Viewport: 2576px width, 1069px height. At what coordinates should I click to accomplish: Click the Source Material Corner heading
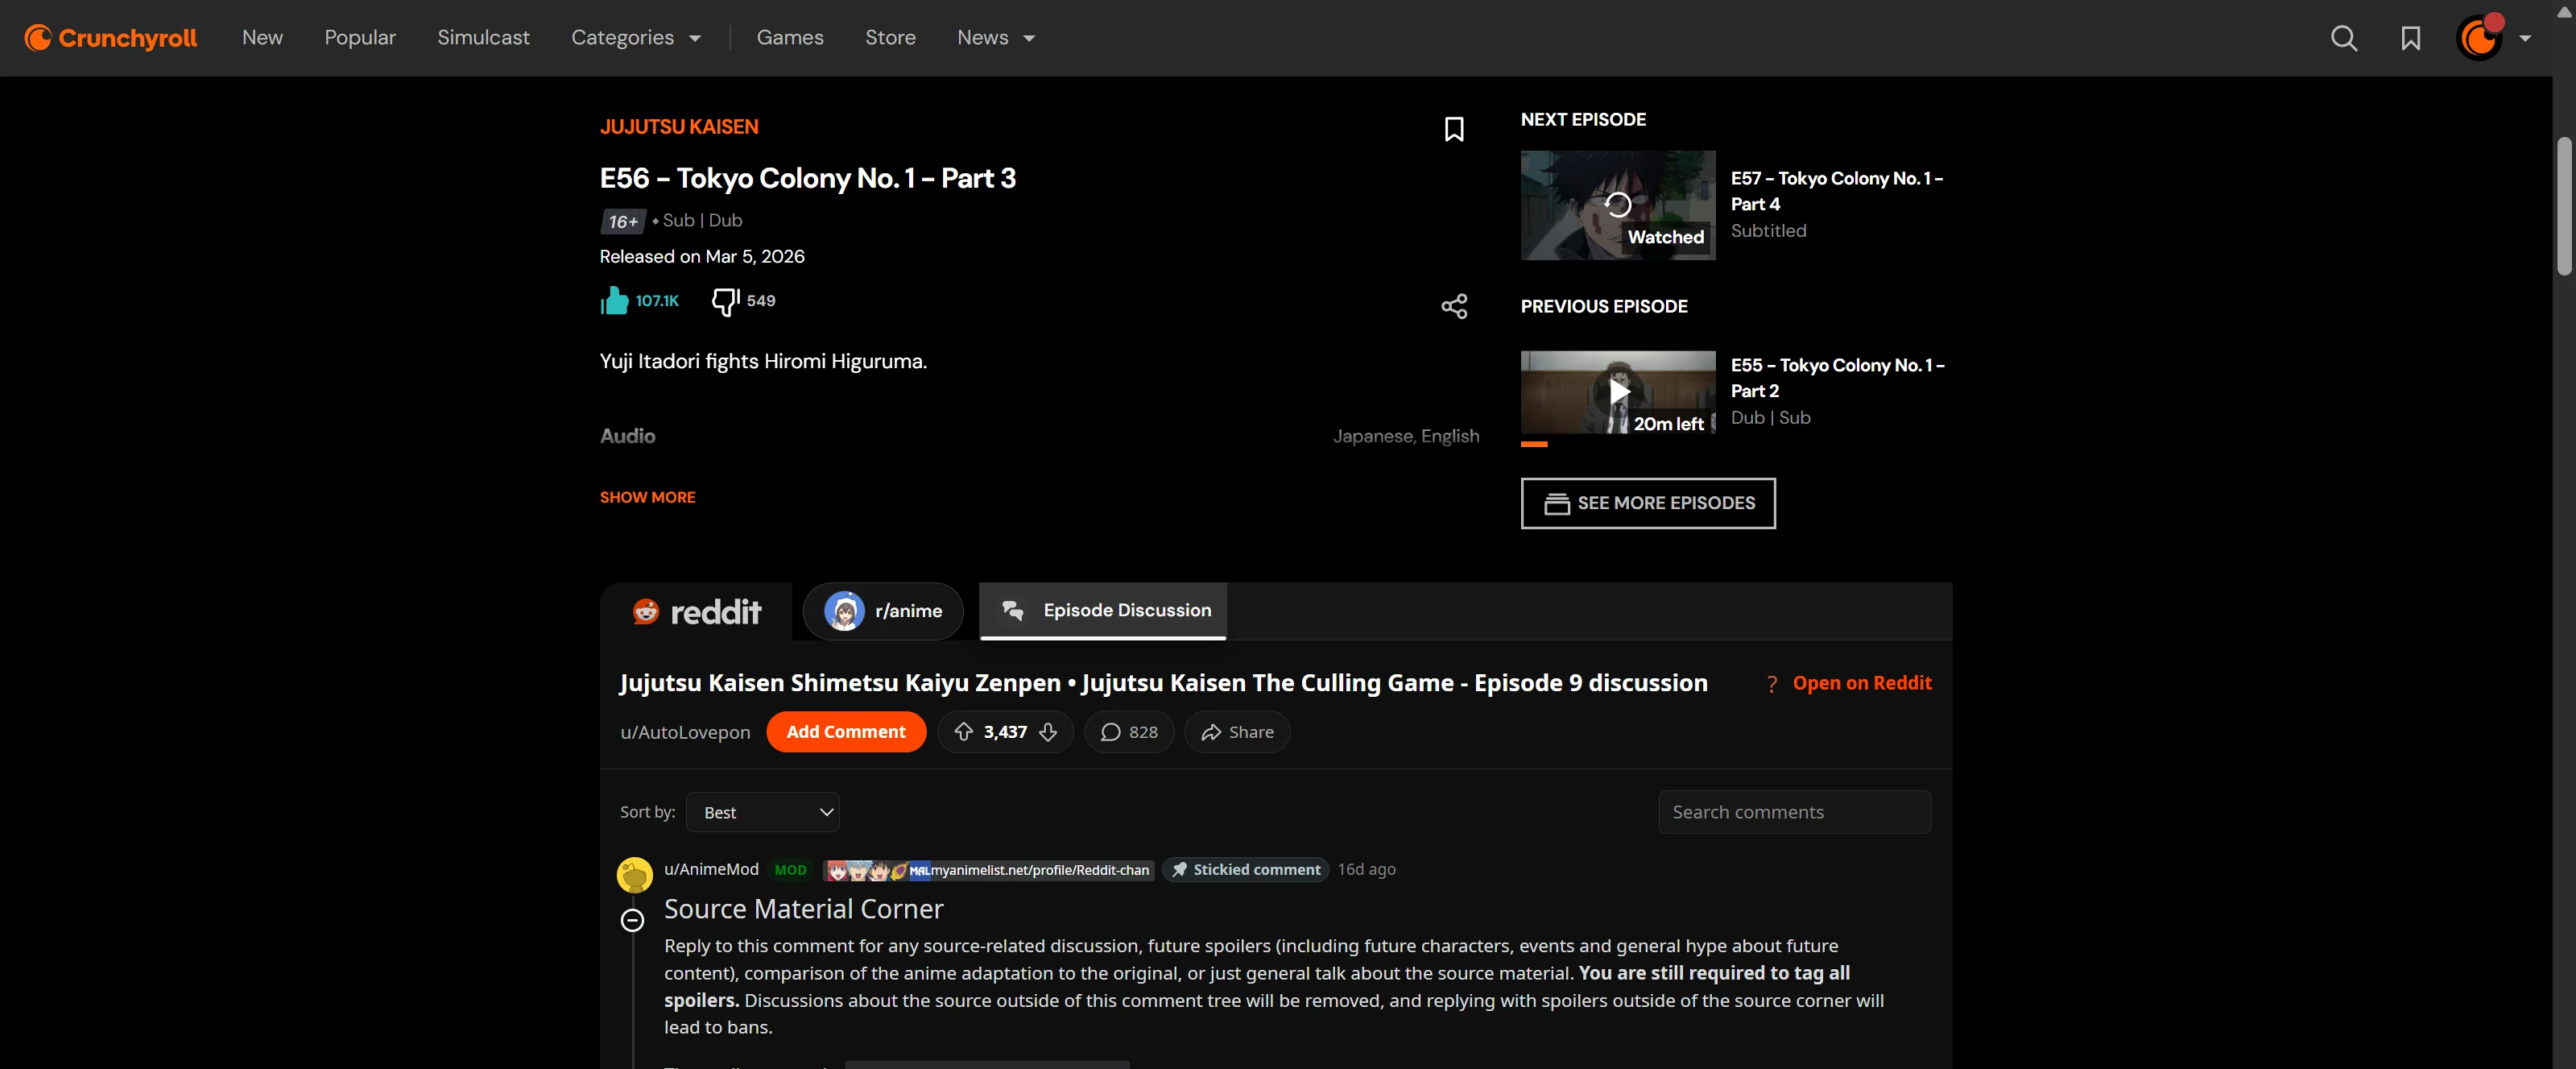(803, 909)
